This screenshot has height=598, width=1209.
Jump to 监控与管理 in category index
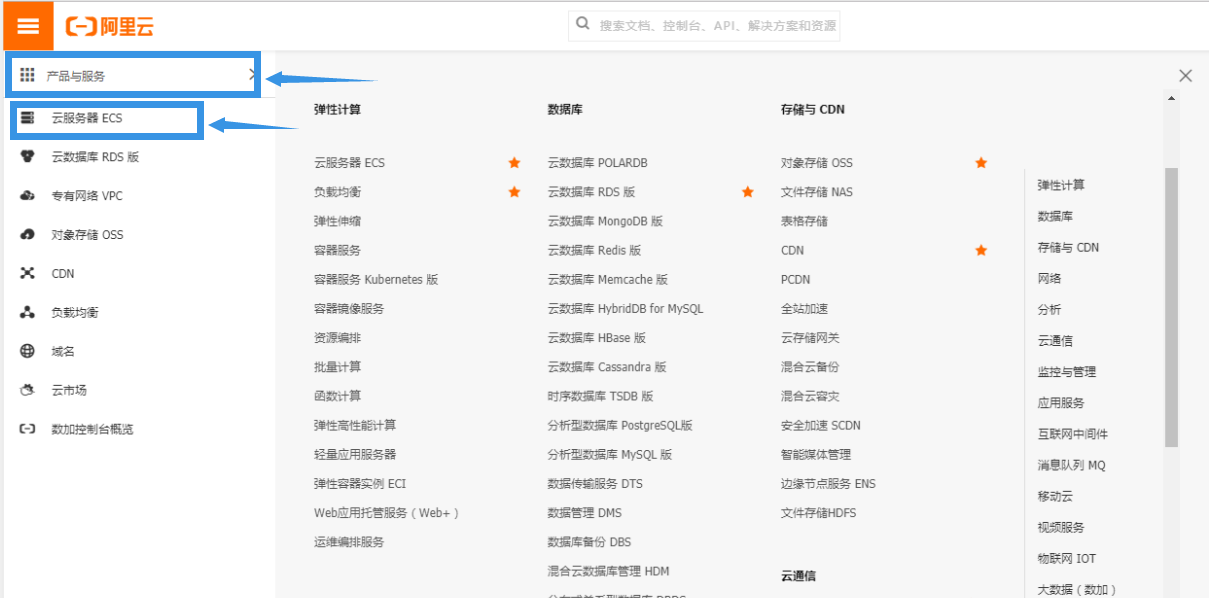pos(1066,372)
